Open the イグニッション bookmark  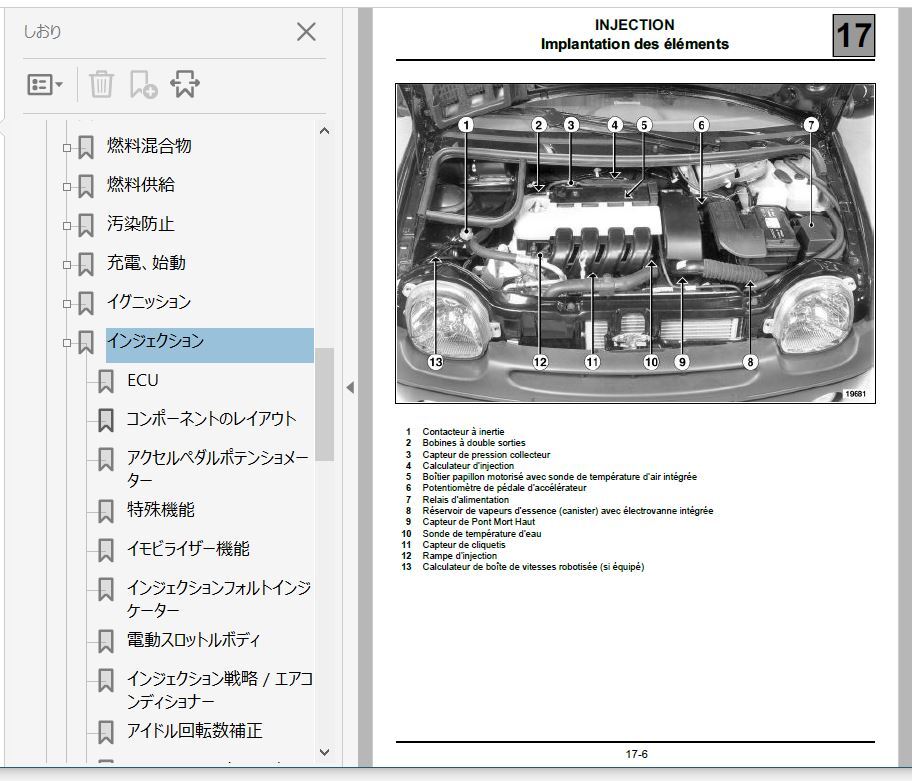click(x=149, y=302)
